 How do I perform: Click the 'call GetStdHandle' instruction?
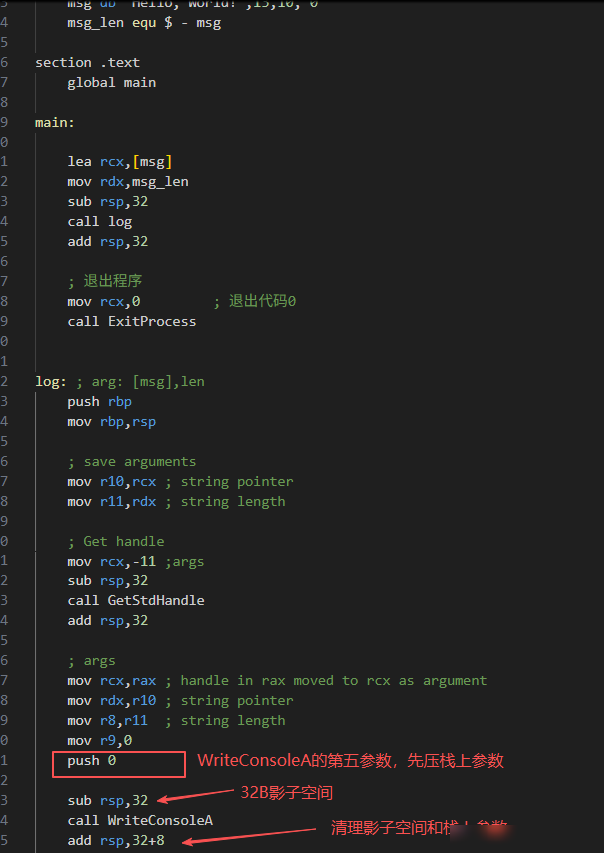click(136, 601)
